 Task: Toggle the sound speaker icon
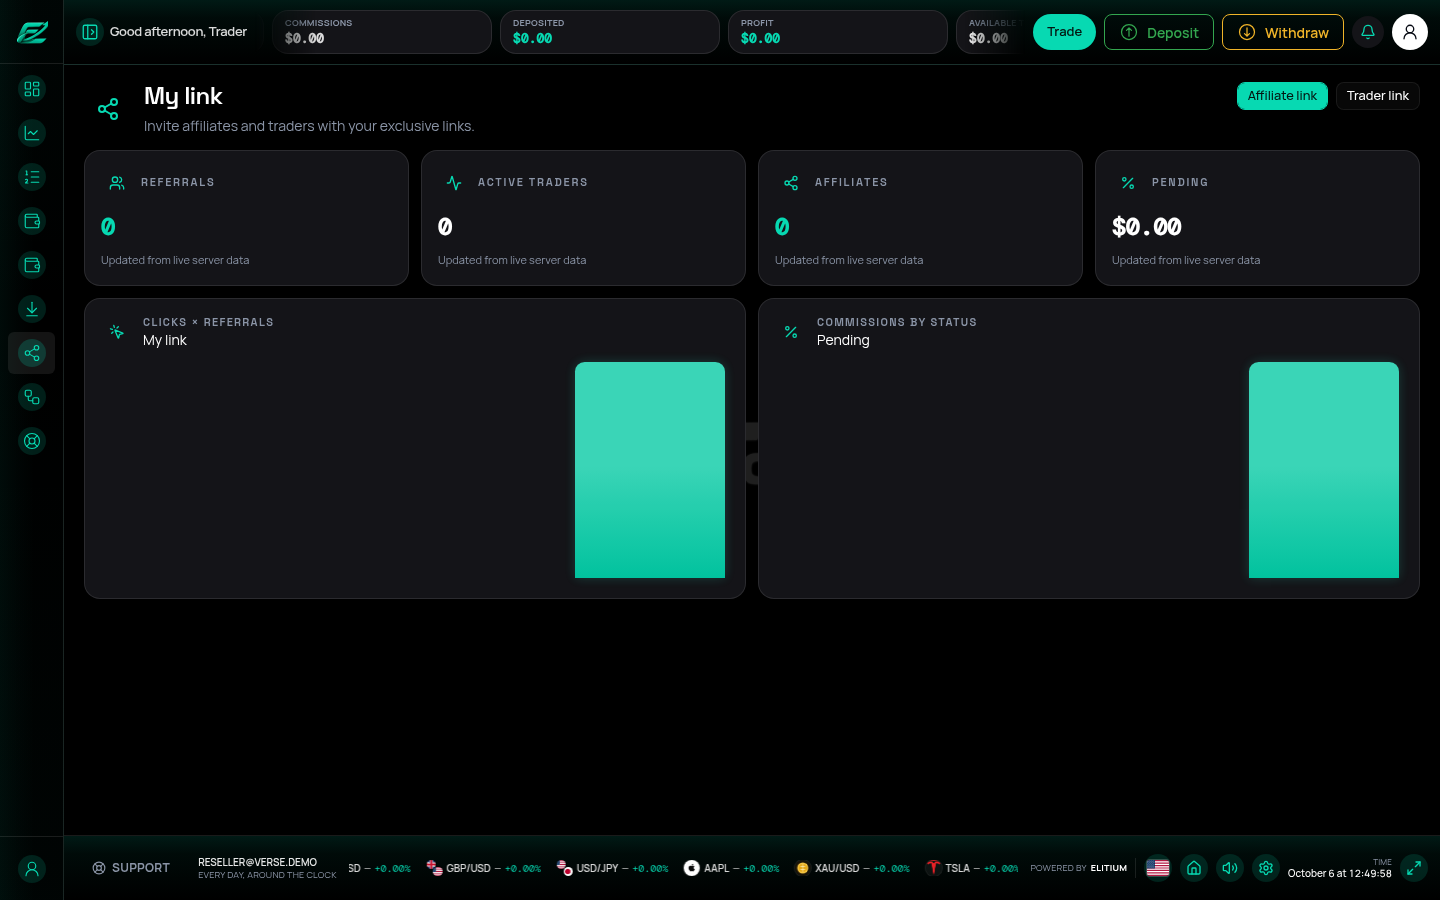pyautogui.click(x=1230, y=868)
